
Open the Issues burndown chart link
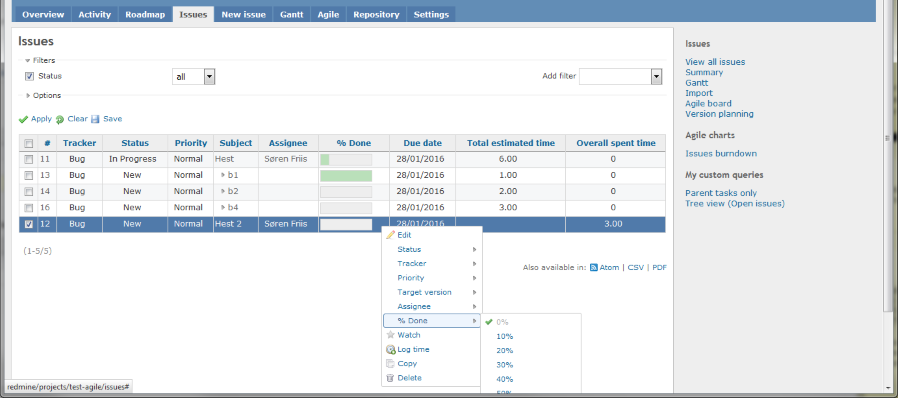[721, 153]
